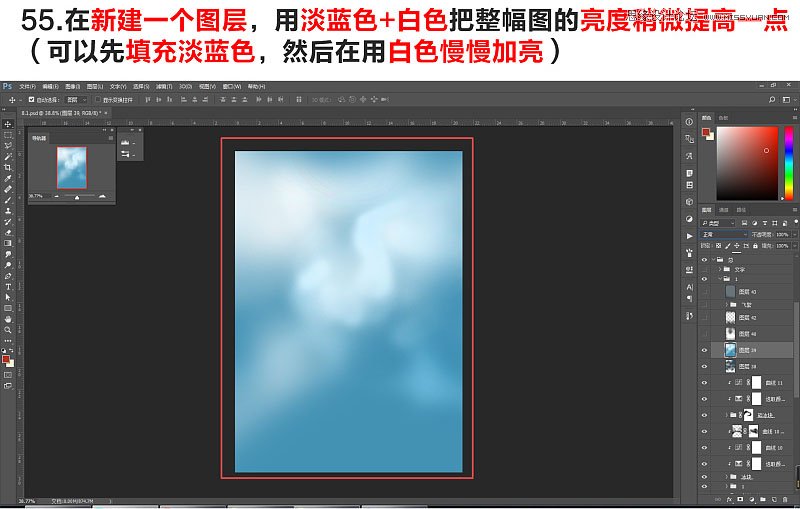The width and height of the screenshot is (800, 509).
Task: Expand the 文字 layer group
Action: click(x=720, y=269)
